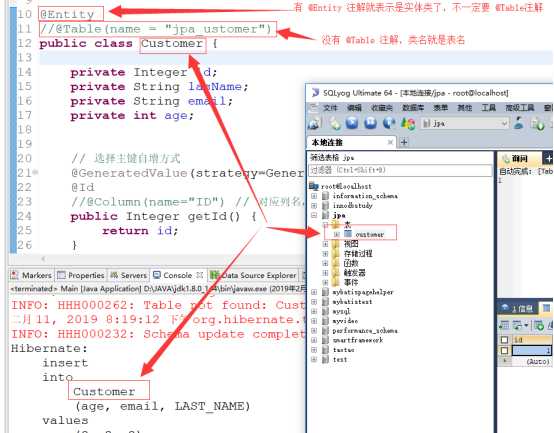Open the 工具 menu in SQLyog
The width and height of the screenshot is (554, 433).
point(489,108)
